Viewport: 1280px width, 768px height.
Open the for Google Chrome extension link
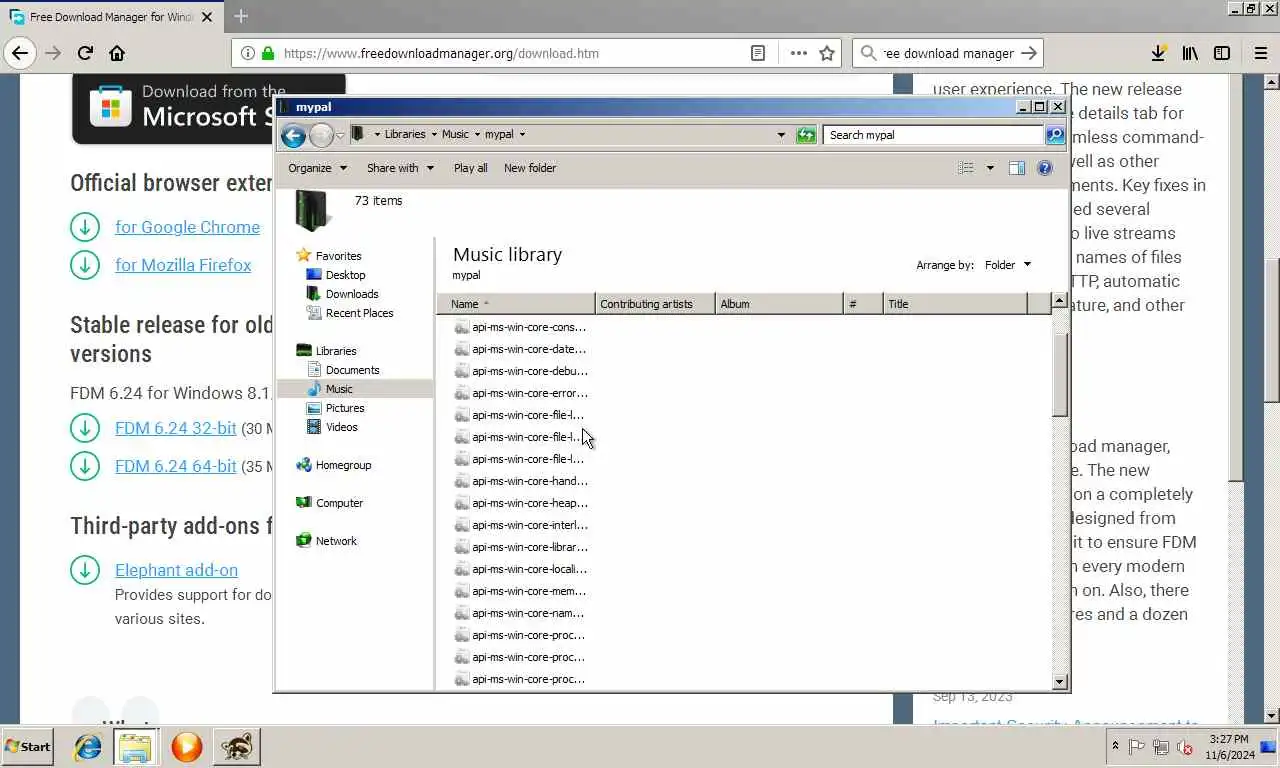click(x=187, y=227)
